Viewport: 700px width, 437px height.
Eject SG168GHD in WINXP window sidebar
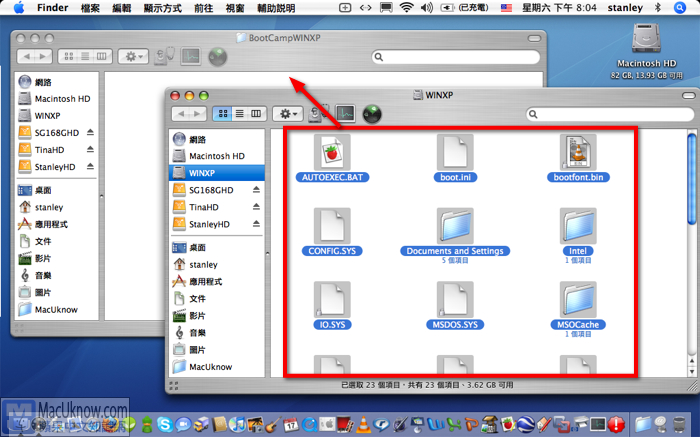256,190
